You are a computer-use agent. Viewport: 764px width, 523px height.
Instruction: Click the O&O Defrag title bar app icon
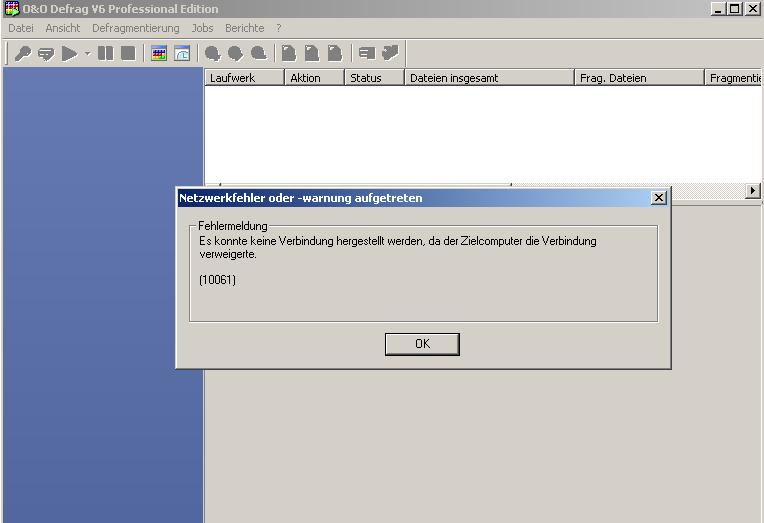12,9
